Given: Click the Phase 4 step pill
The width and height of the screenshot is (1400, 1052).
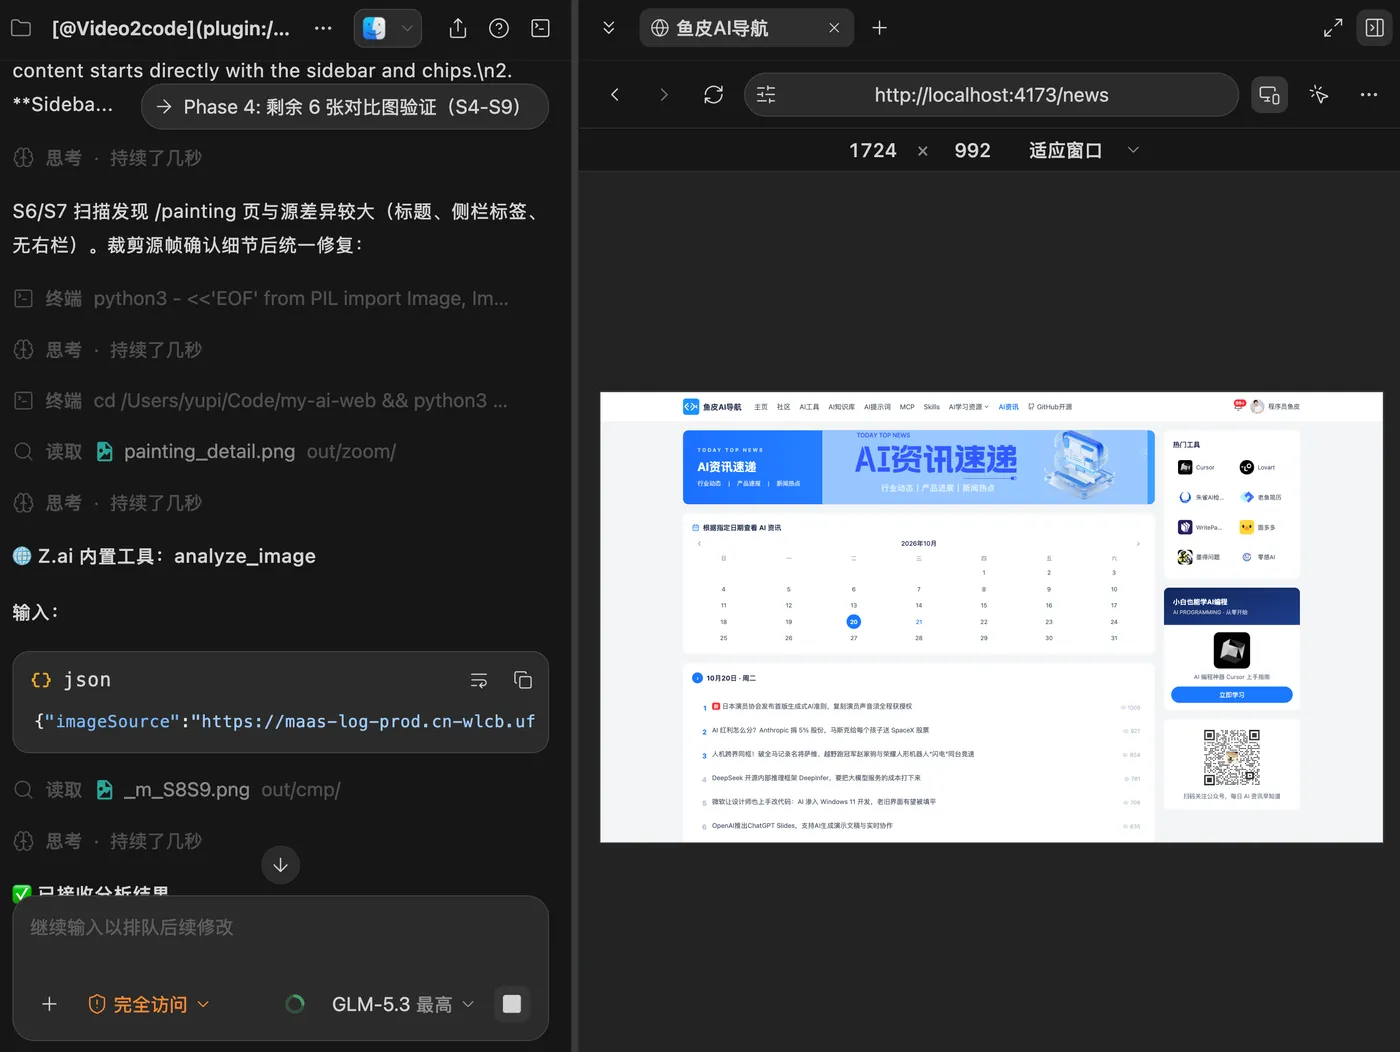Looking at the screenshot, I should (345, 107).
